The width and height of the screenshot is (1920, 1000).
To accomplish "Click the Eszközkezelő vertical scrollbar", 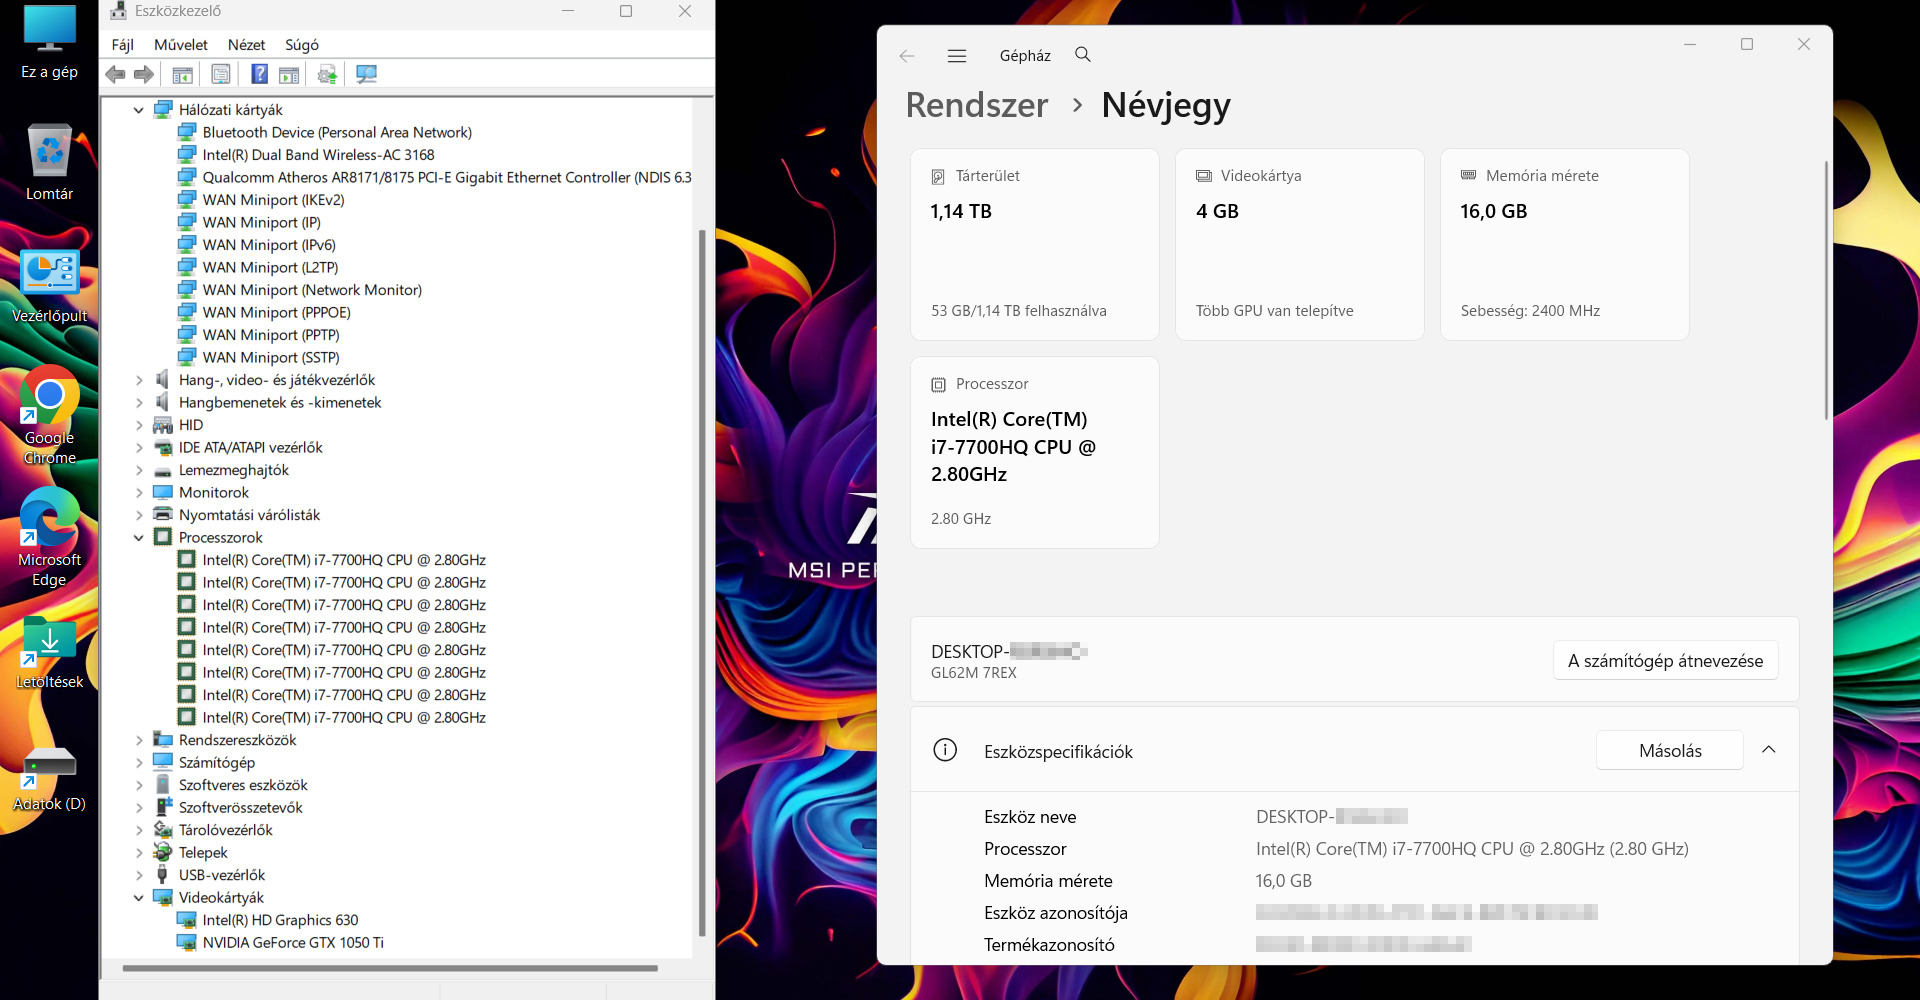I will [x=702, y=582].
